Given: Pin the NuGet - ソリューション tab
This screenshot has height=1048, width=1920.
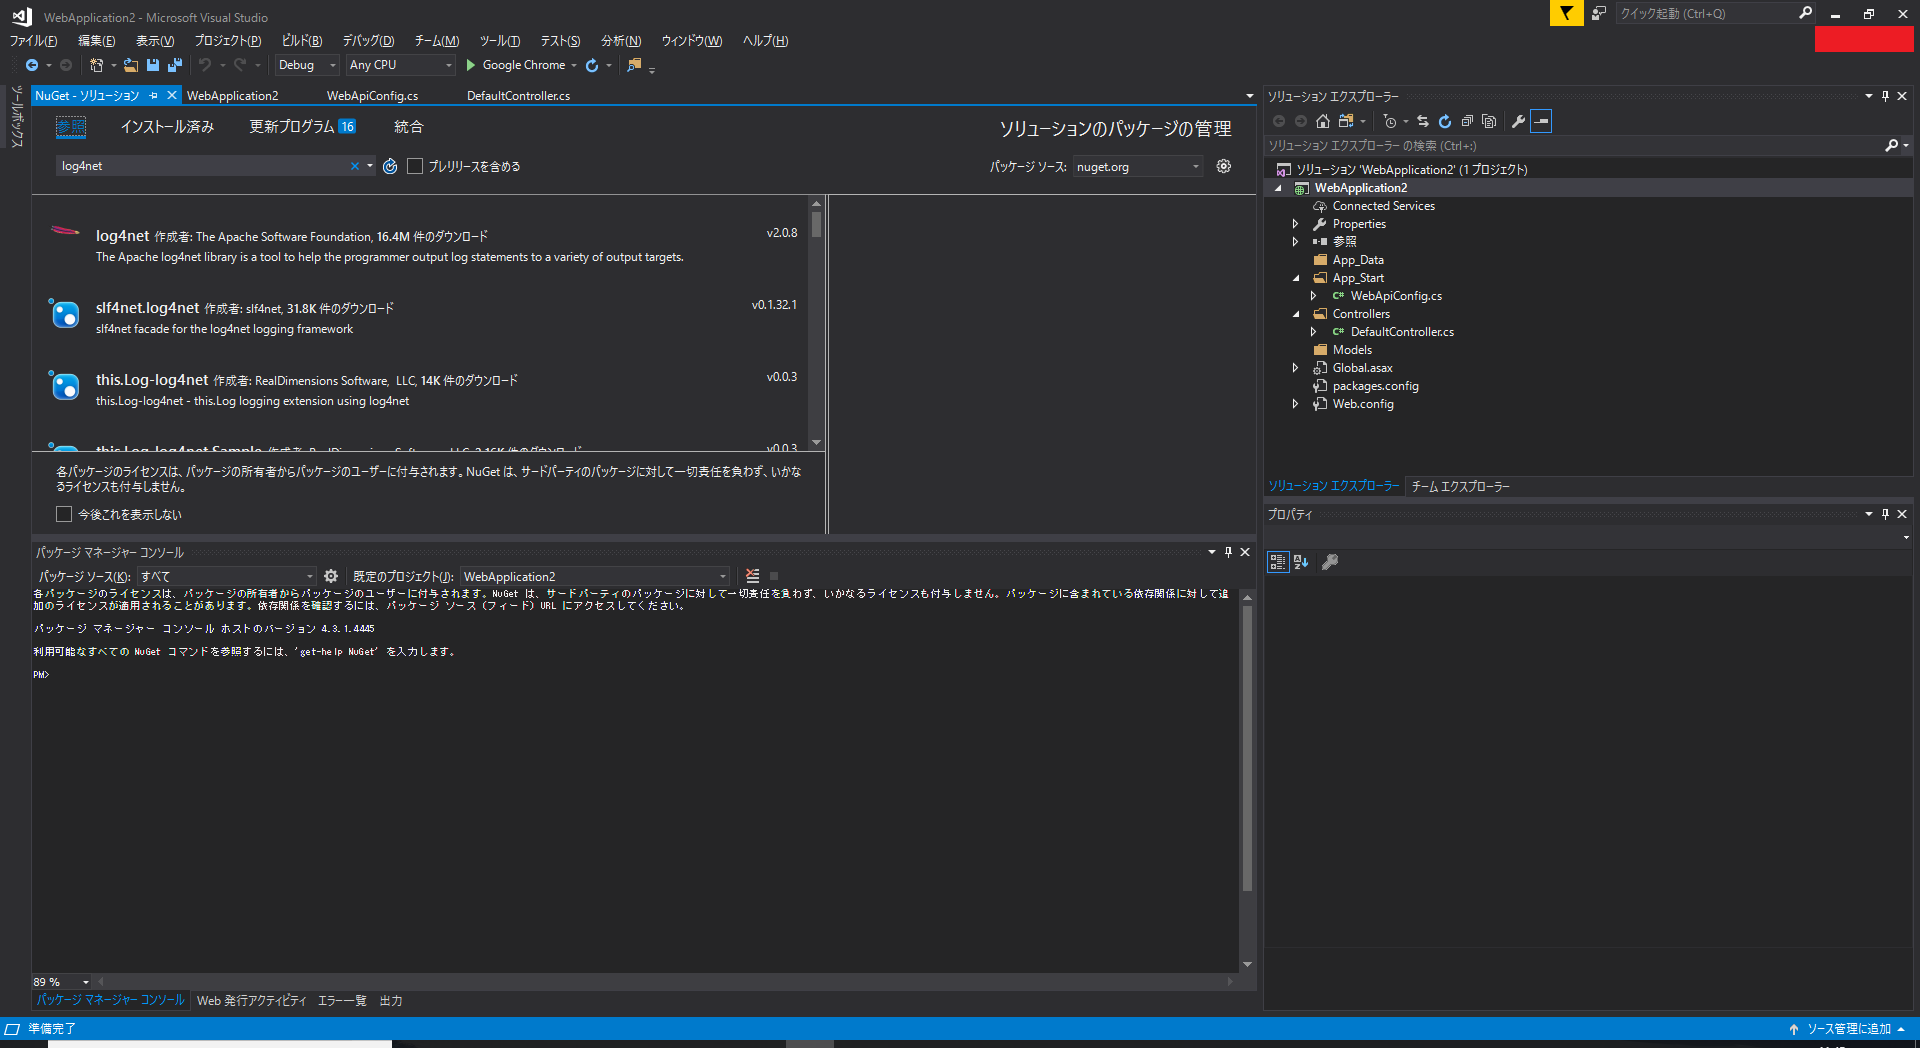Looking at the screenshot, I should tap(153, 95).
